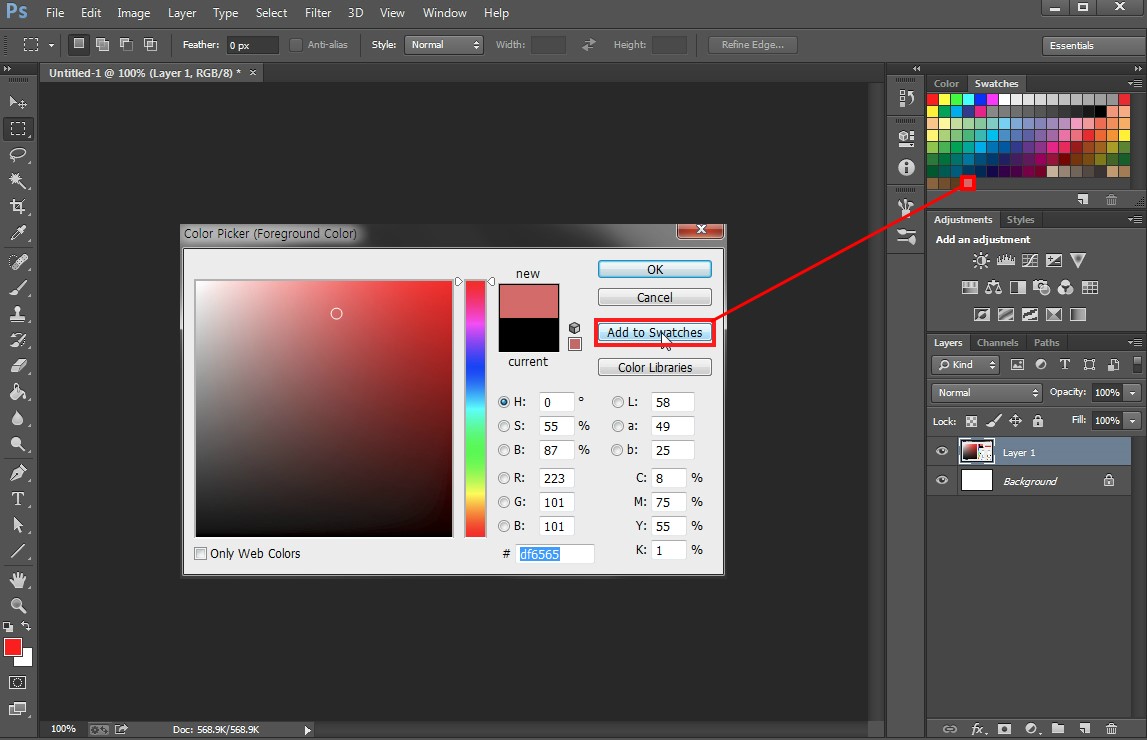Select the Clone Stamp tool
The width and height of the screenshot is (1147, 740).
point(18,314)
